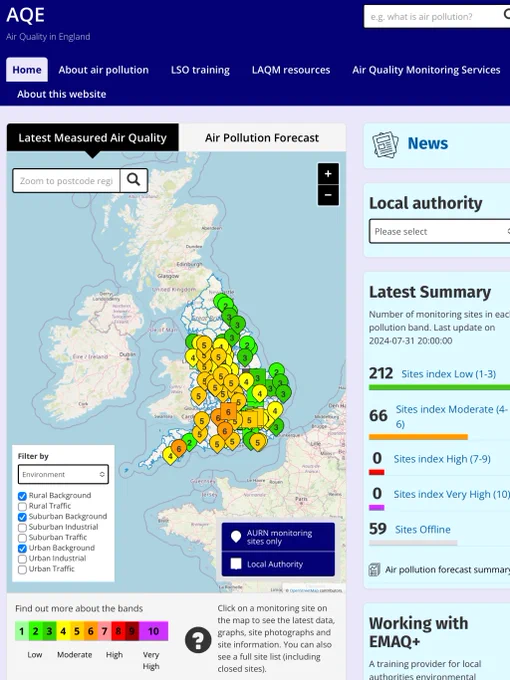This screenshot has height=680, width=510.
Task: Zoom out the map with minus button
Action: pos(328,195)
